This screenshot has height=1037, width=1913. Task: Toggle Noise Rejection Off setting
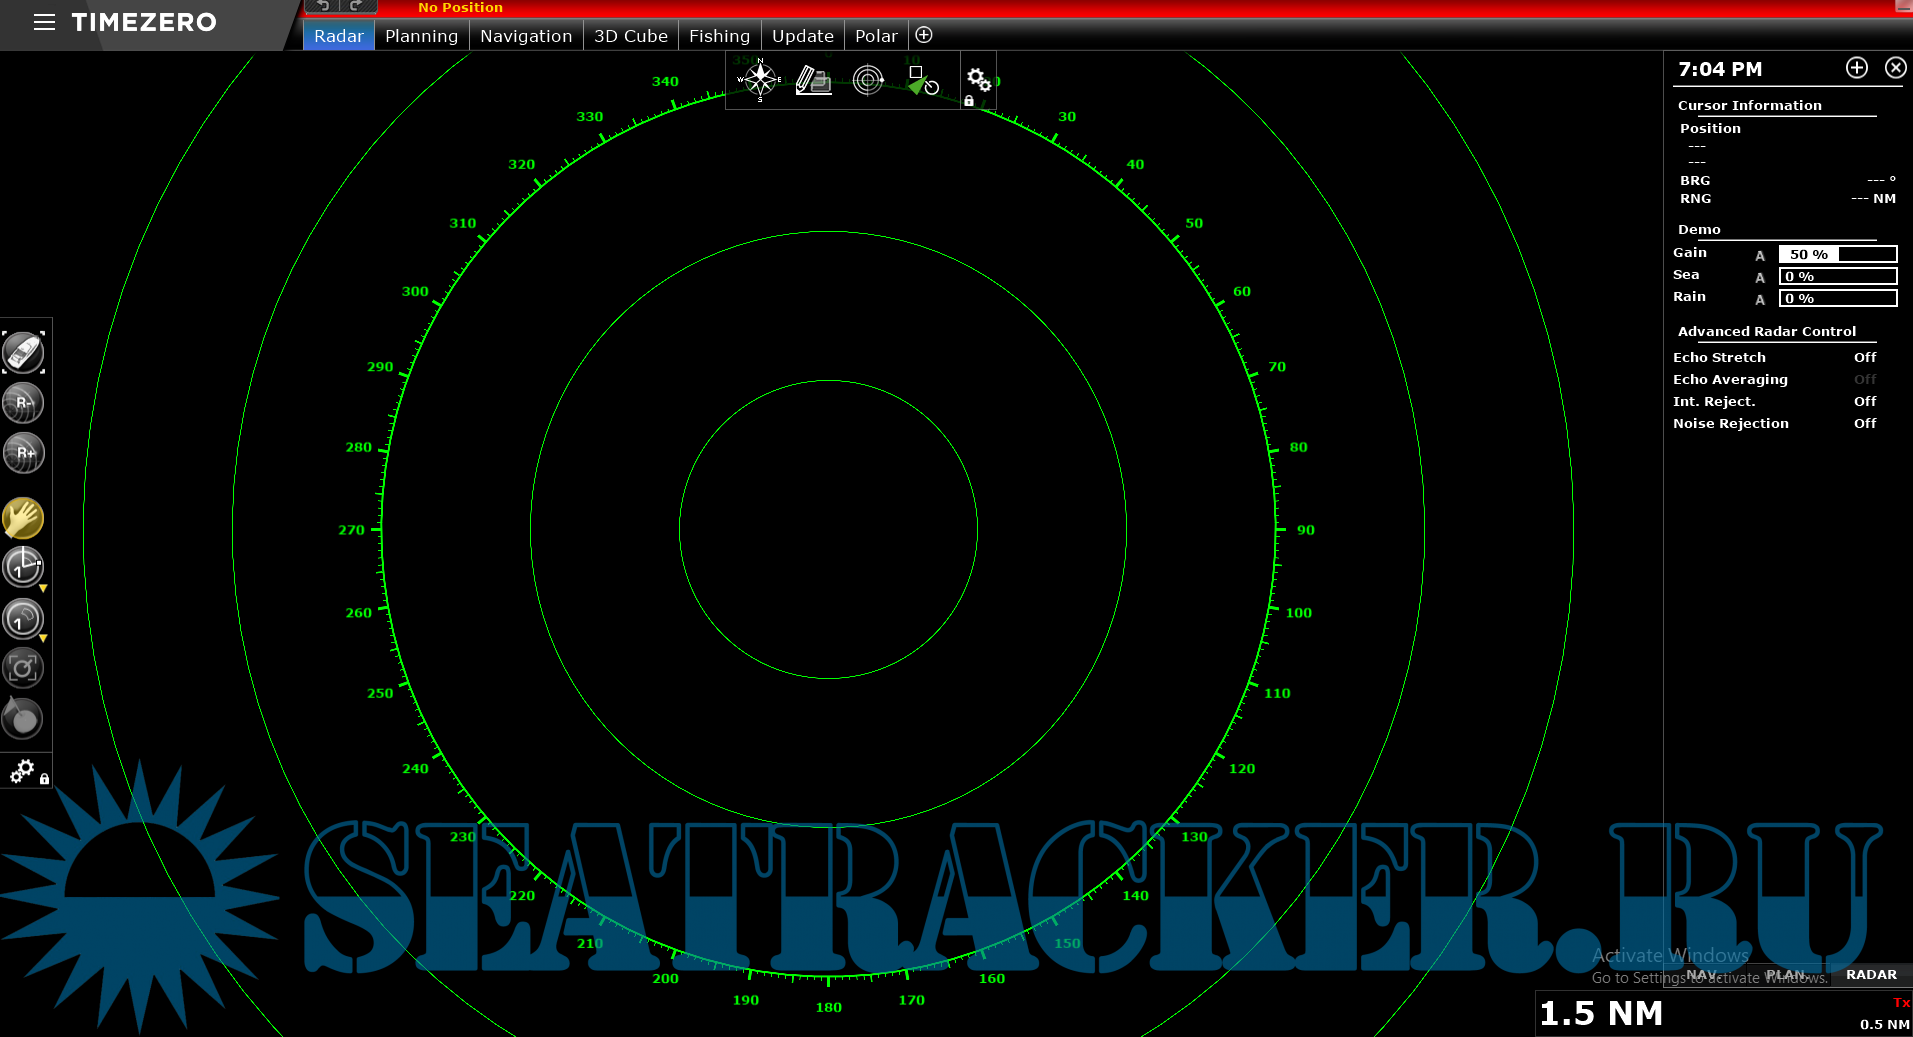click(x=1864, y=424)
